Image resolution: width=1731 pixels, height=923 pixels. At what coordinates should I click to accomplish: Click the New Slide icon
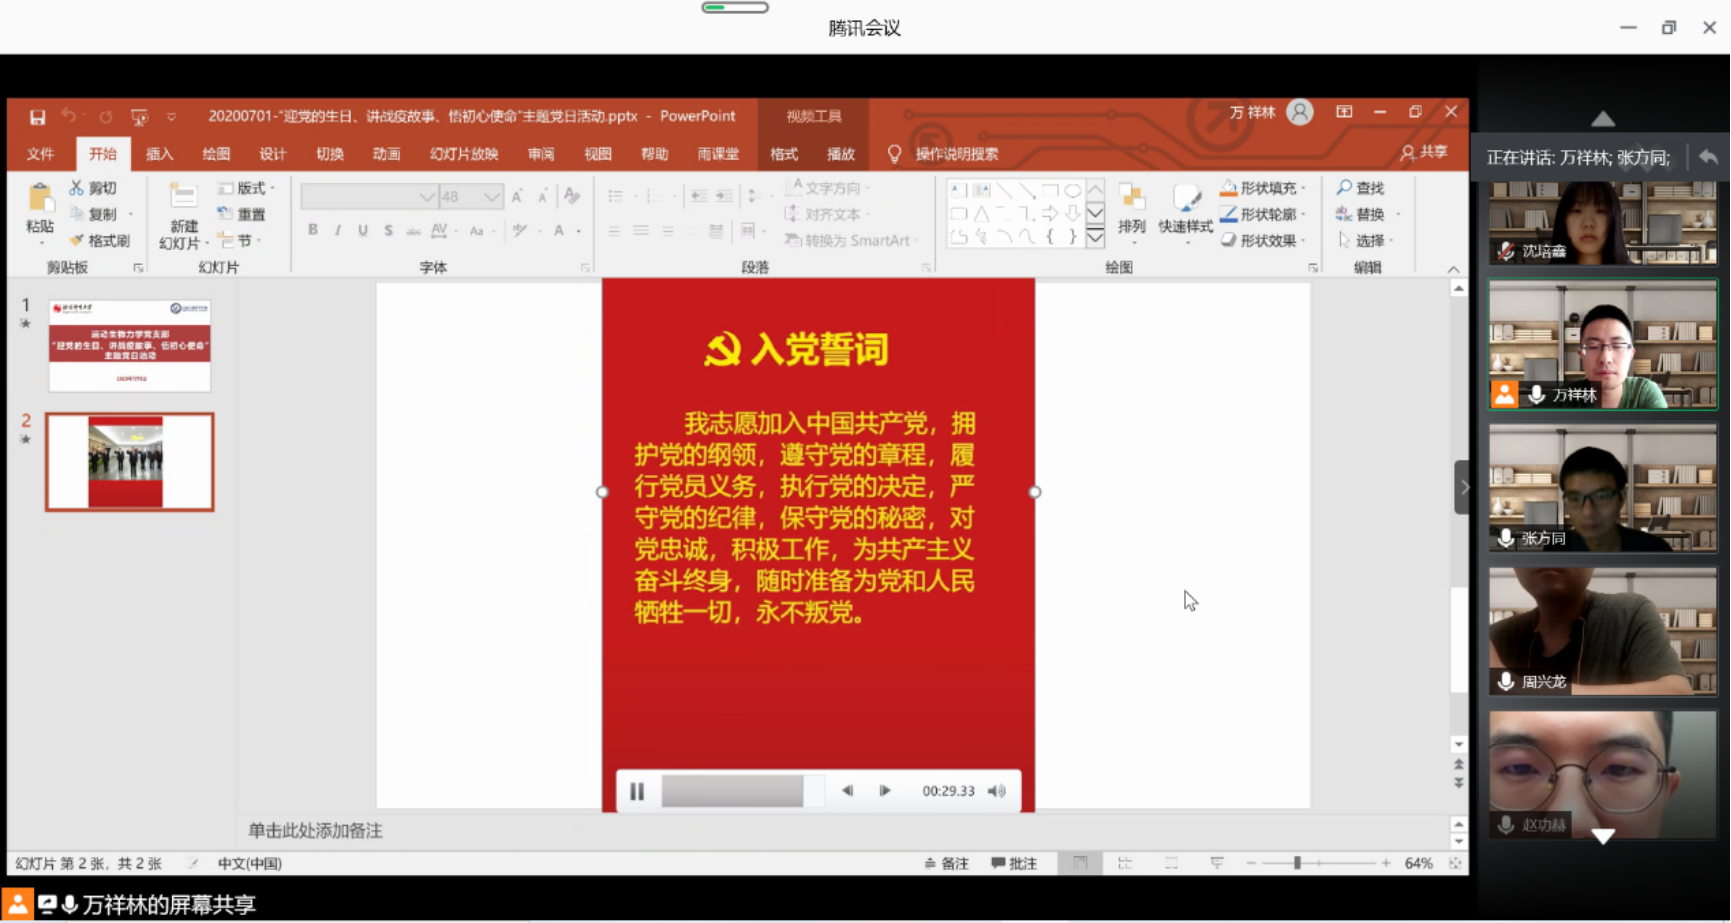click(x=183, y=199)
